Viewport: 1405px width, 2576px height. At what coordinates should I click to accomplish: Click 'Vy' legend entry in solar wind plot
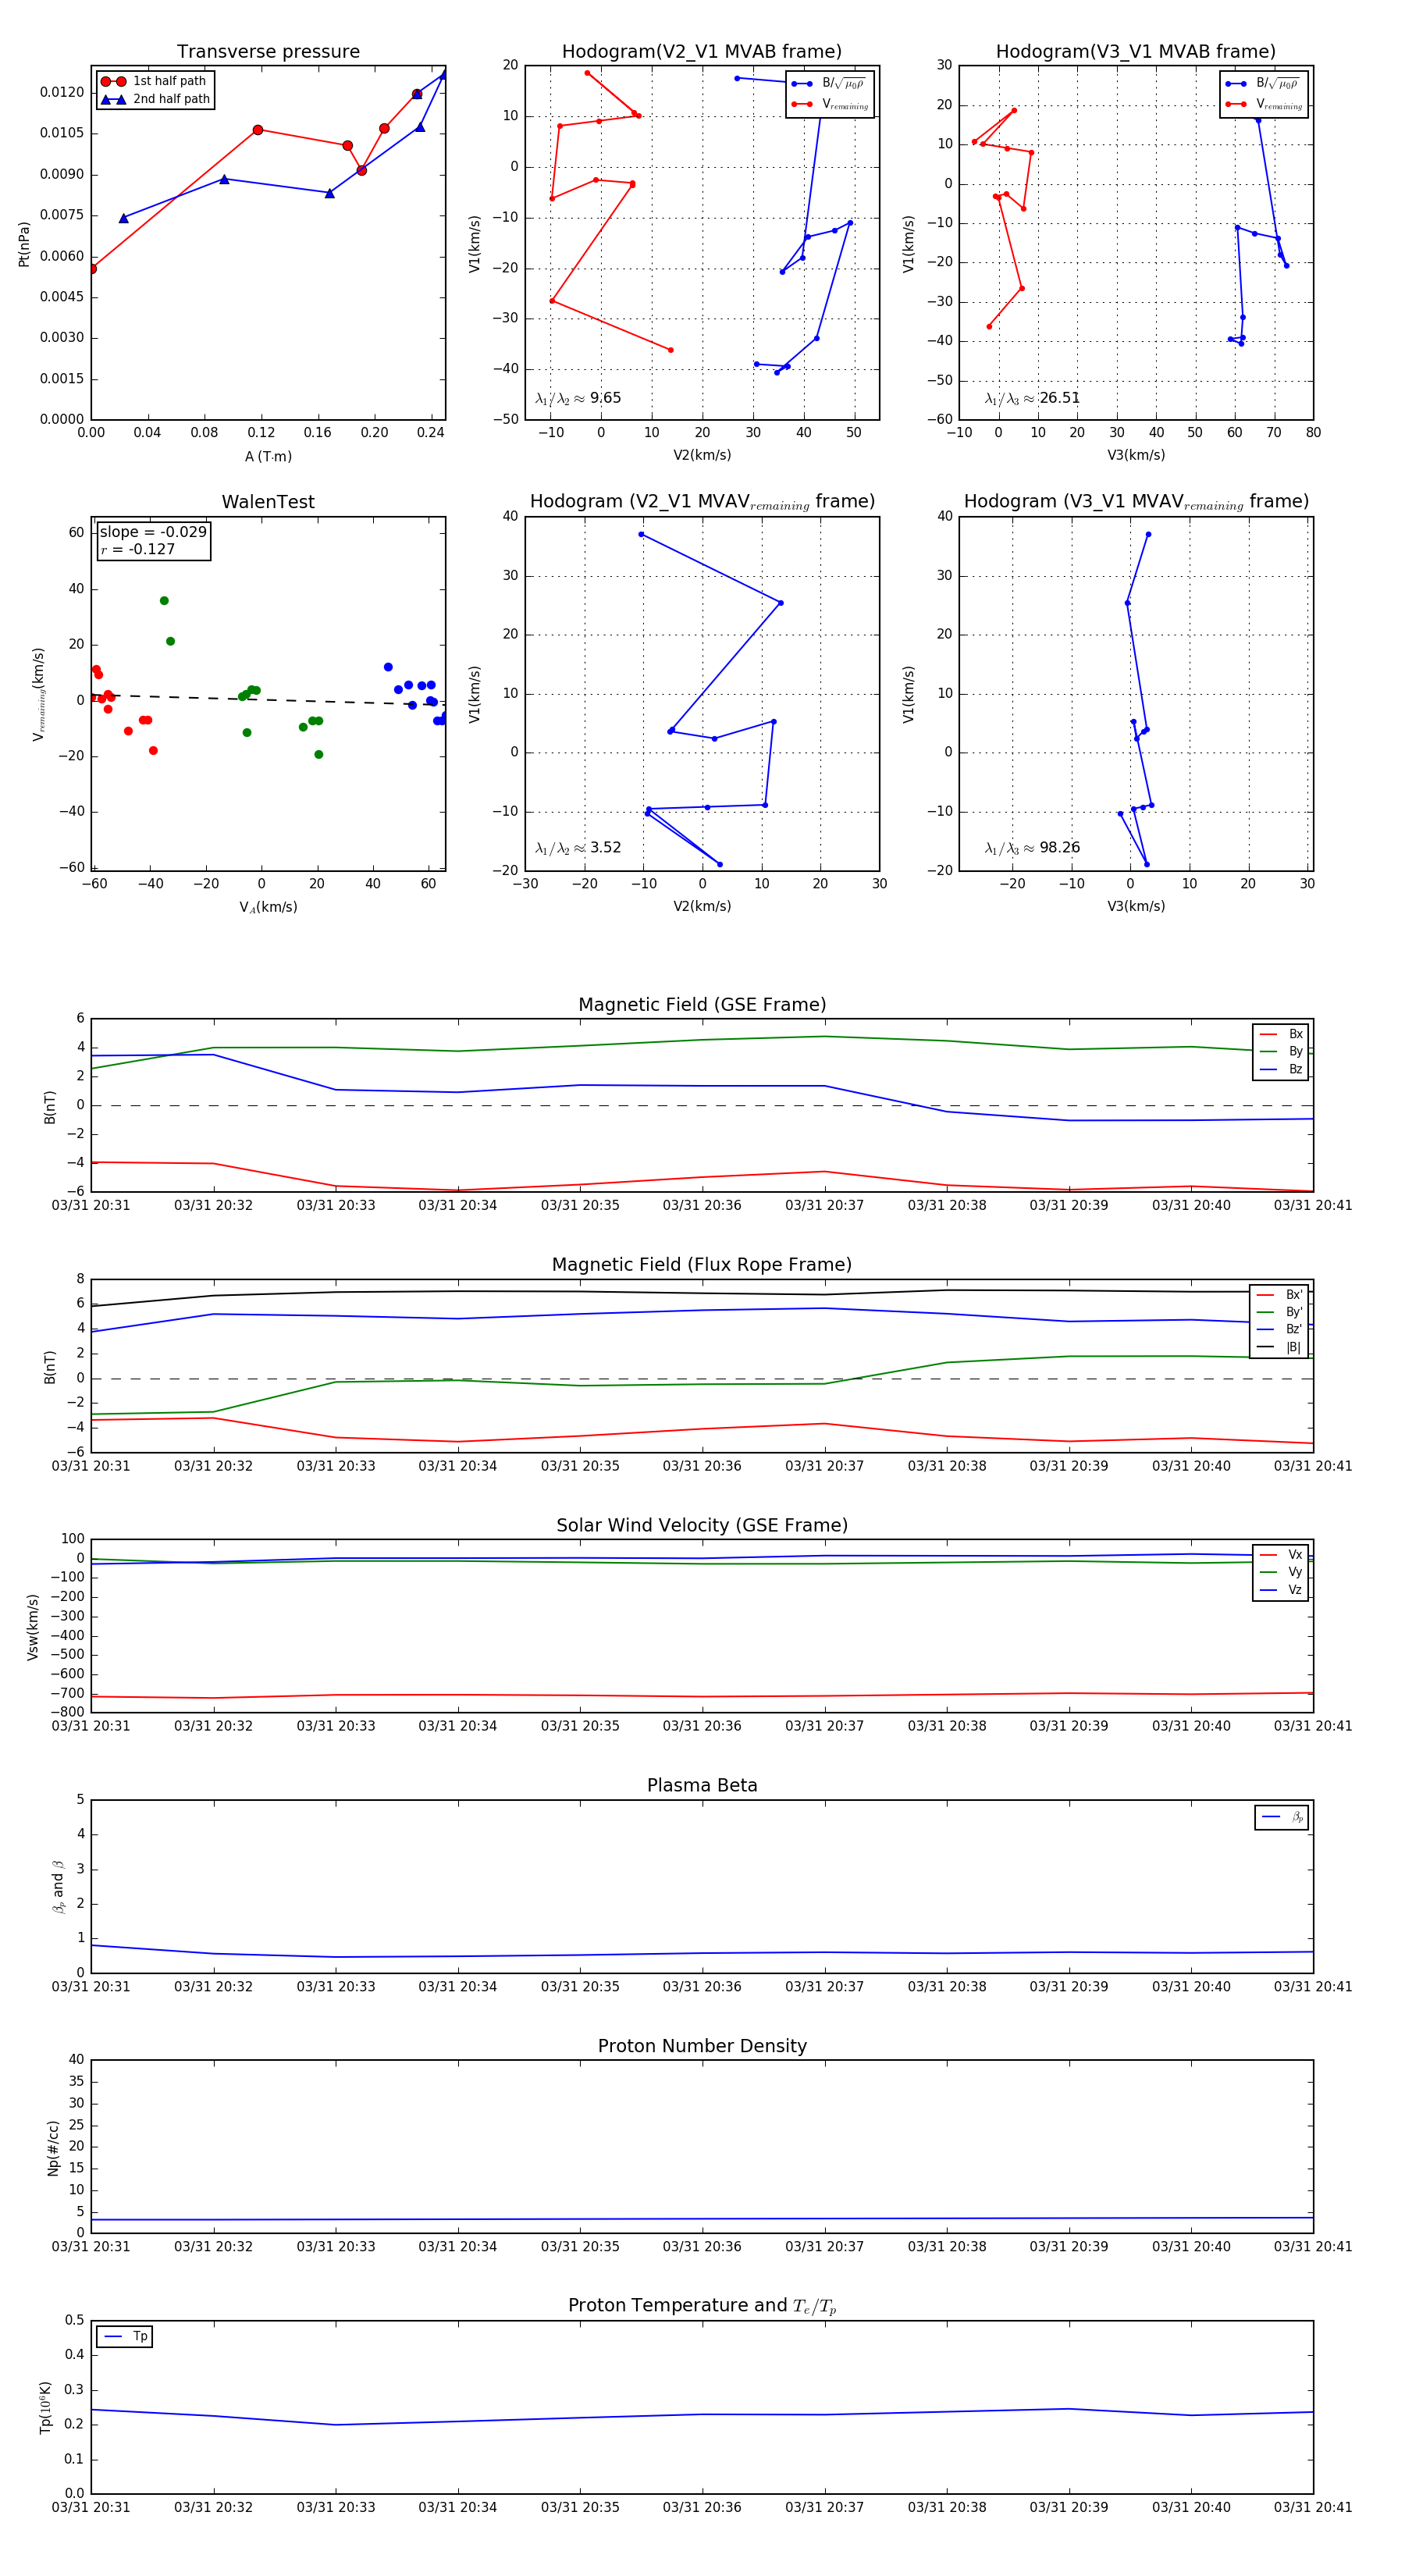[1281, 1572]
